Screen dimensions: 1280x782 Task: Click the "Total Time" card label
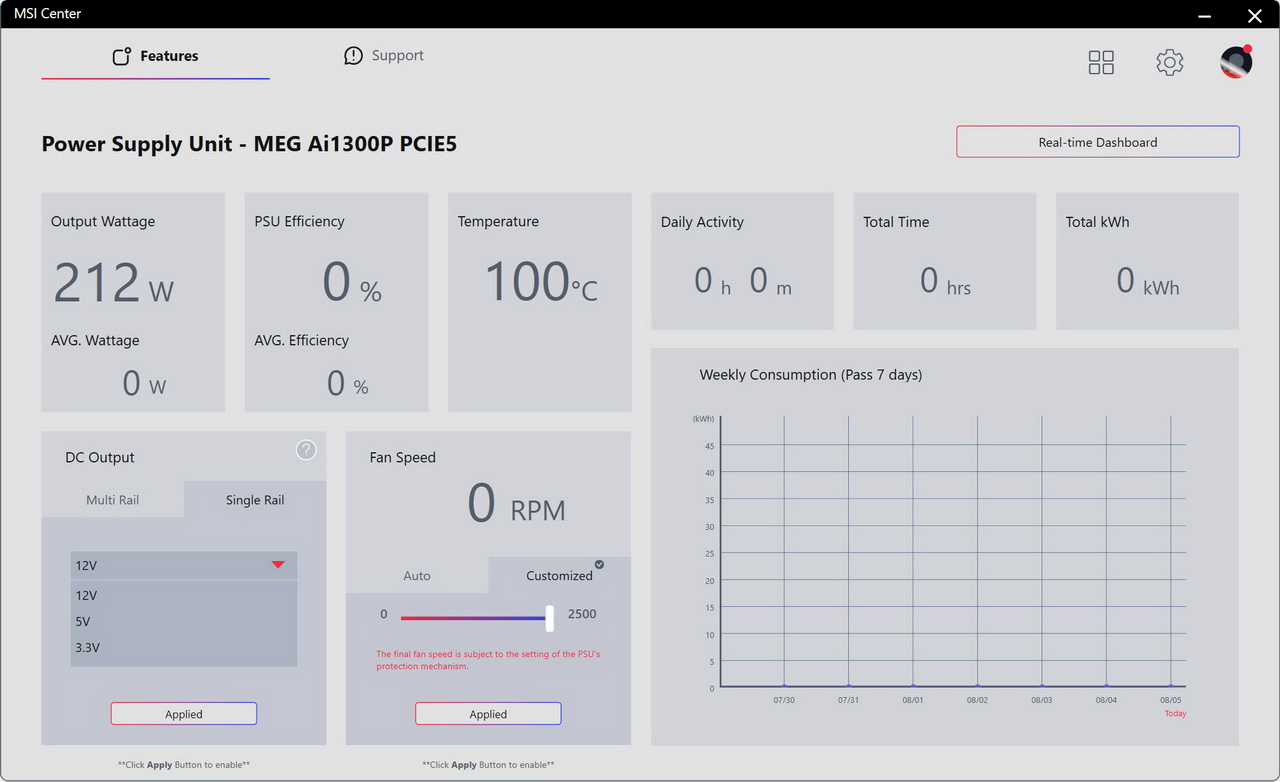click(x=896, y=222)
